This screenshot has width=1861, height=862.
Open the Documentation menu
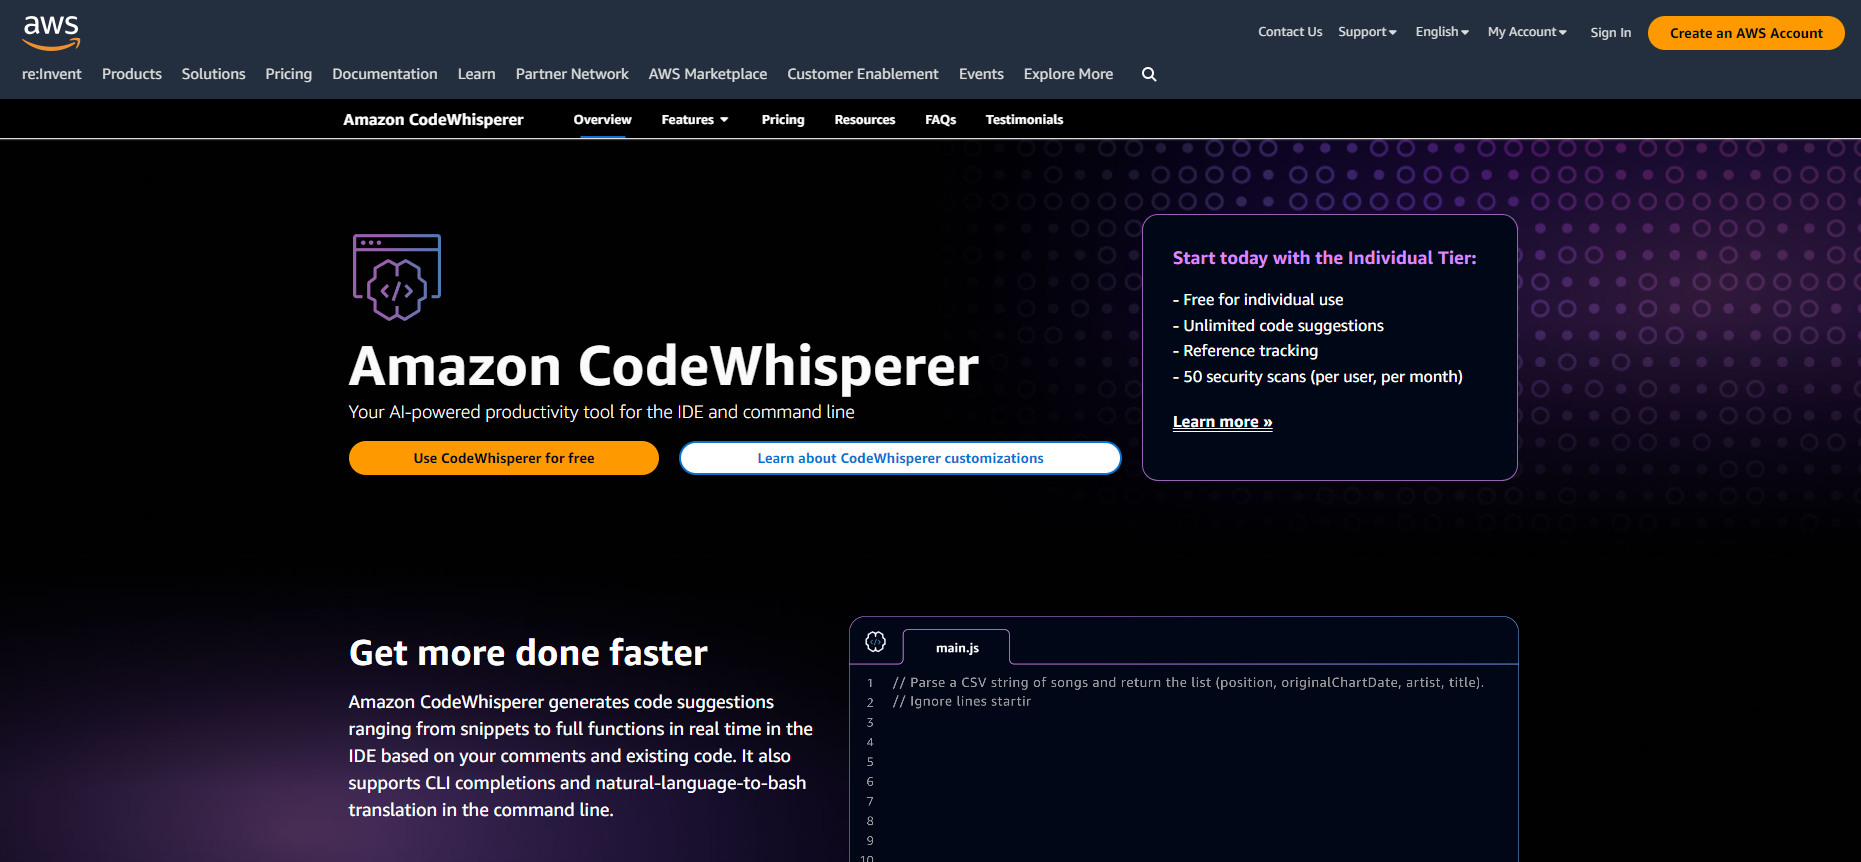click(385, 74)
